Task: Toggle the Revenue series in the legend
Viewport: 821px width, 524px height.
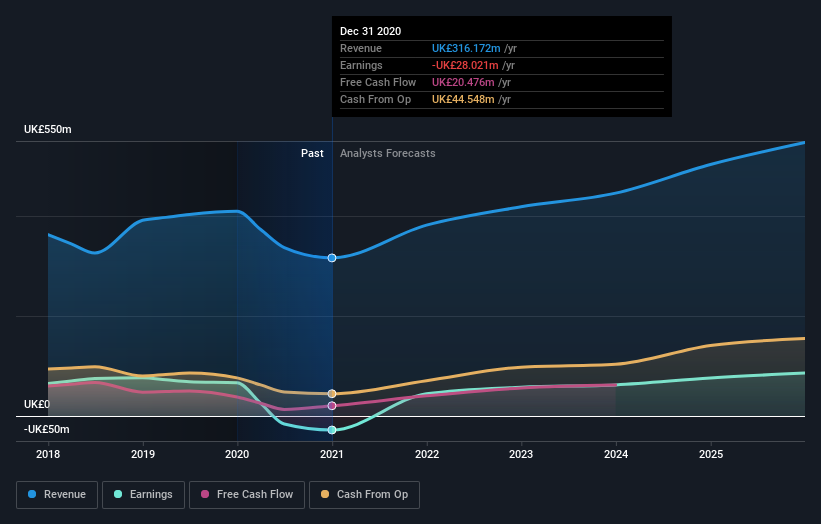Action: (57, 495)
